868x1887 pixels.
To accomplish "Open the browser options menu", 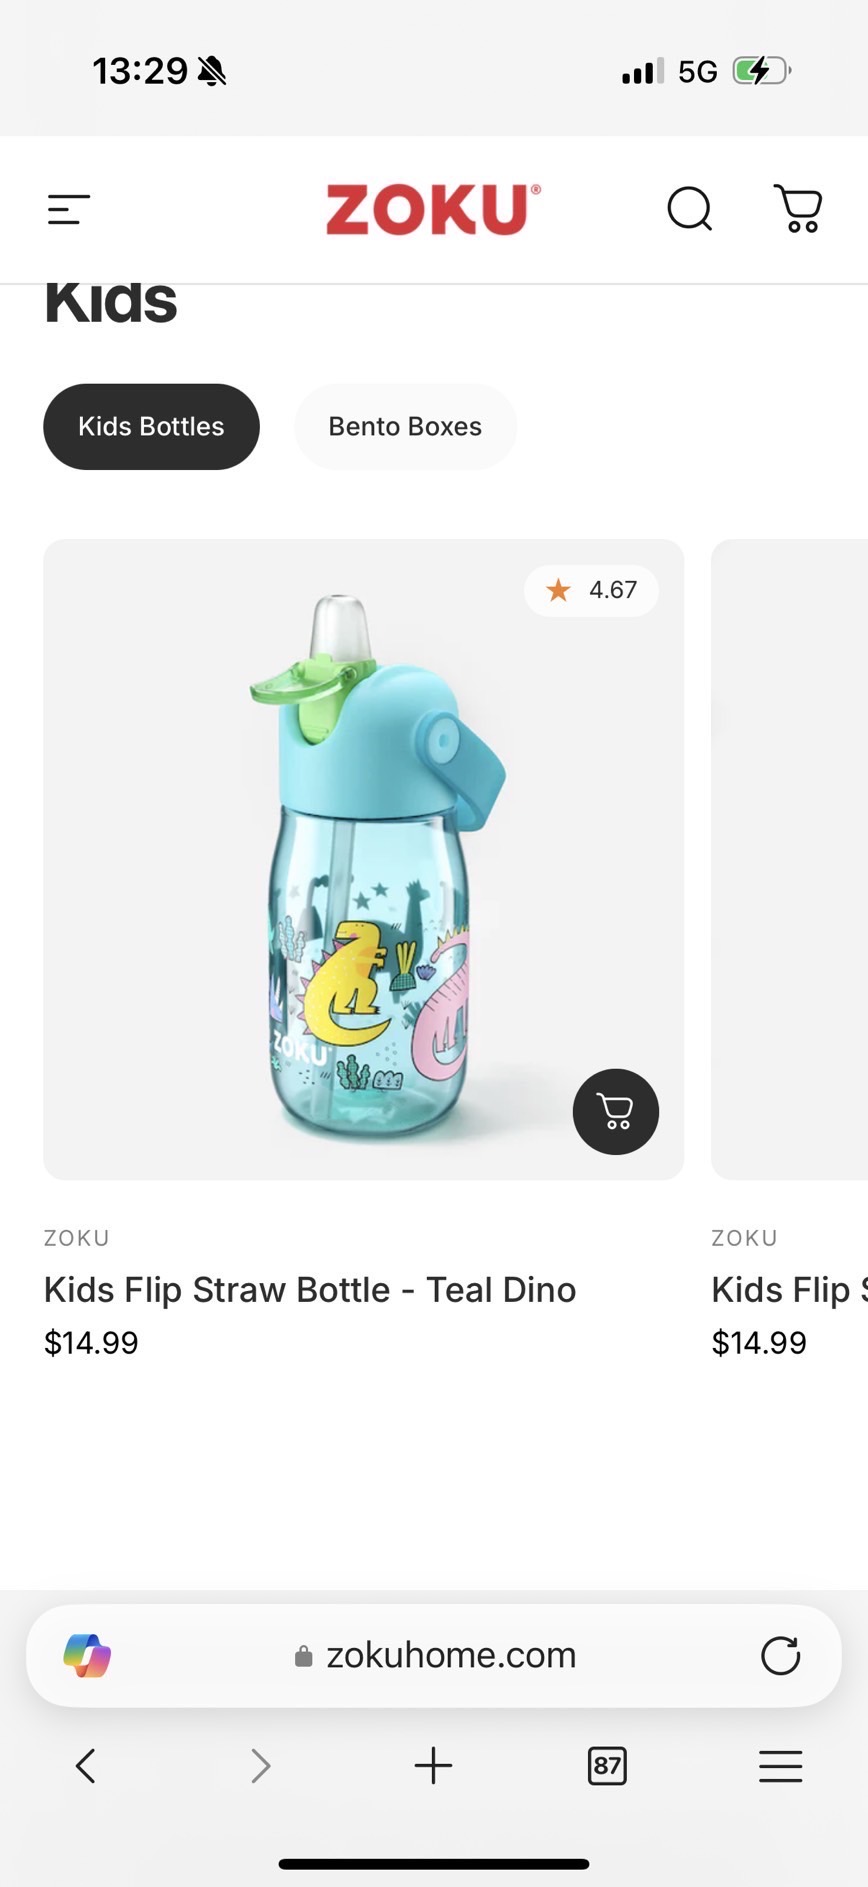I will [780, 1766].
